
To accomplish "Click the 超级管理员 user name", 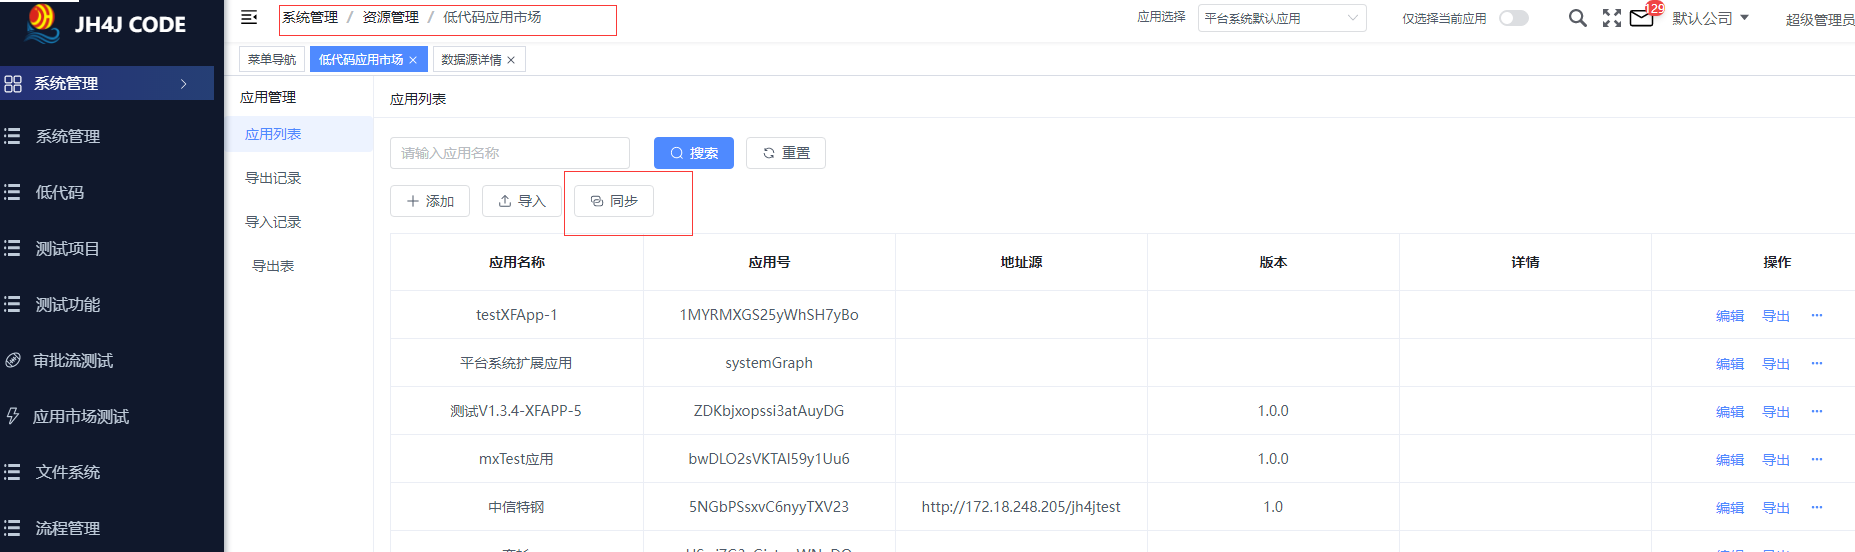I will pos(1820,20).
